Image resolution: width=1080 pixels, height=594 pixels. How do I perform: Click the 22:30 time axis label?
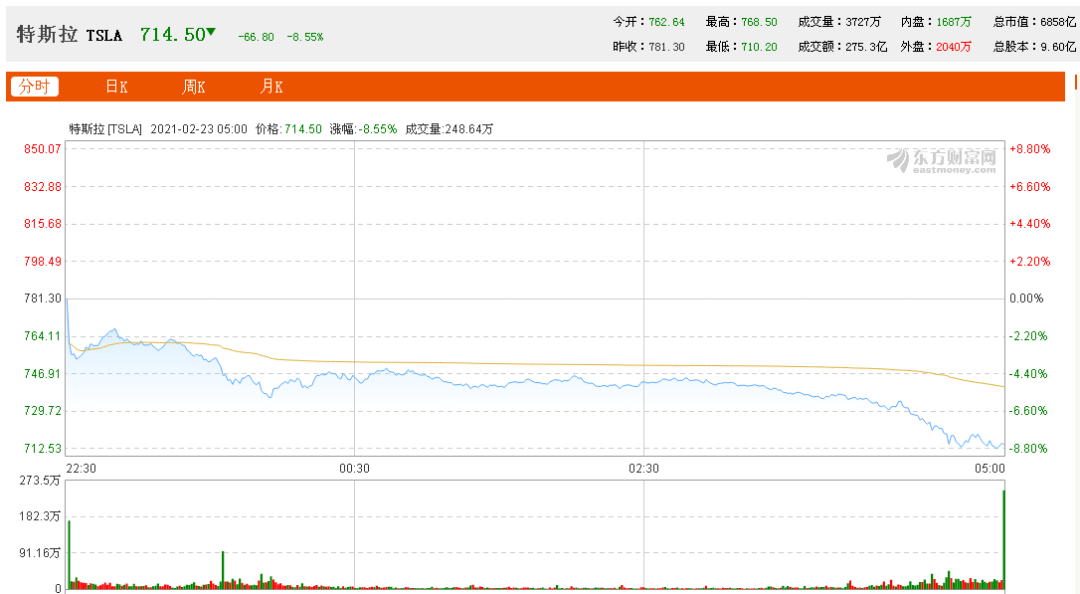tap(81, 469)
